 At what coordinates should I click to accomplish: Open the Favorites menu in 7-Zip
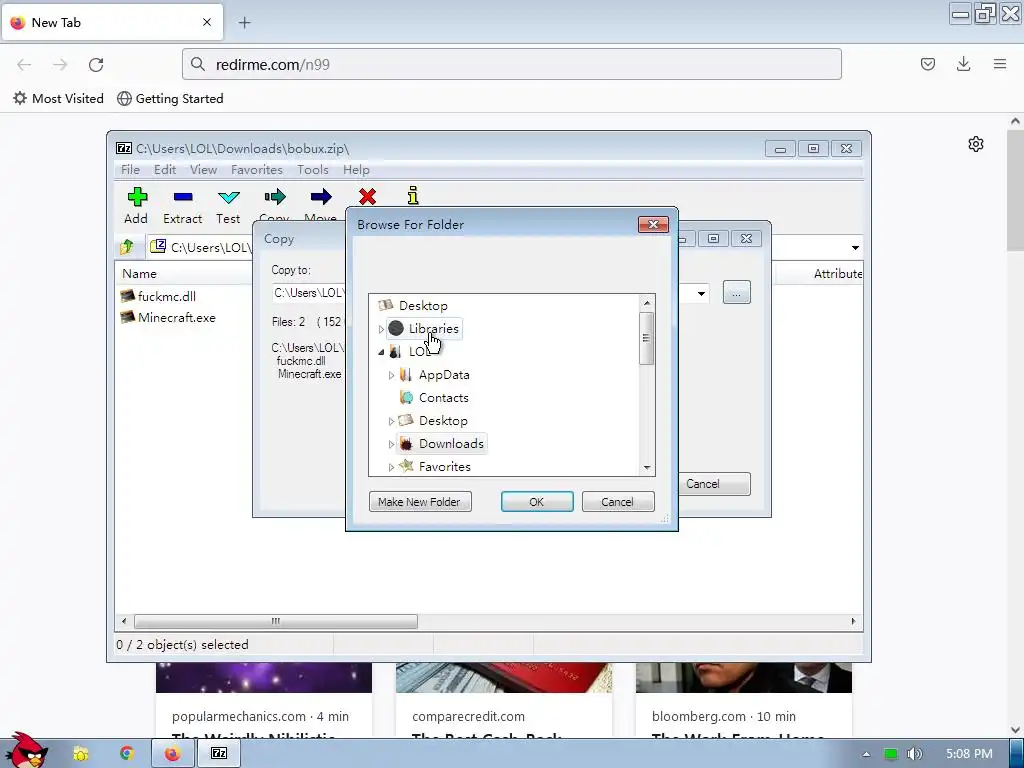pyautogui.click(x=257, y=170)
